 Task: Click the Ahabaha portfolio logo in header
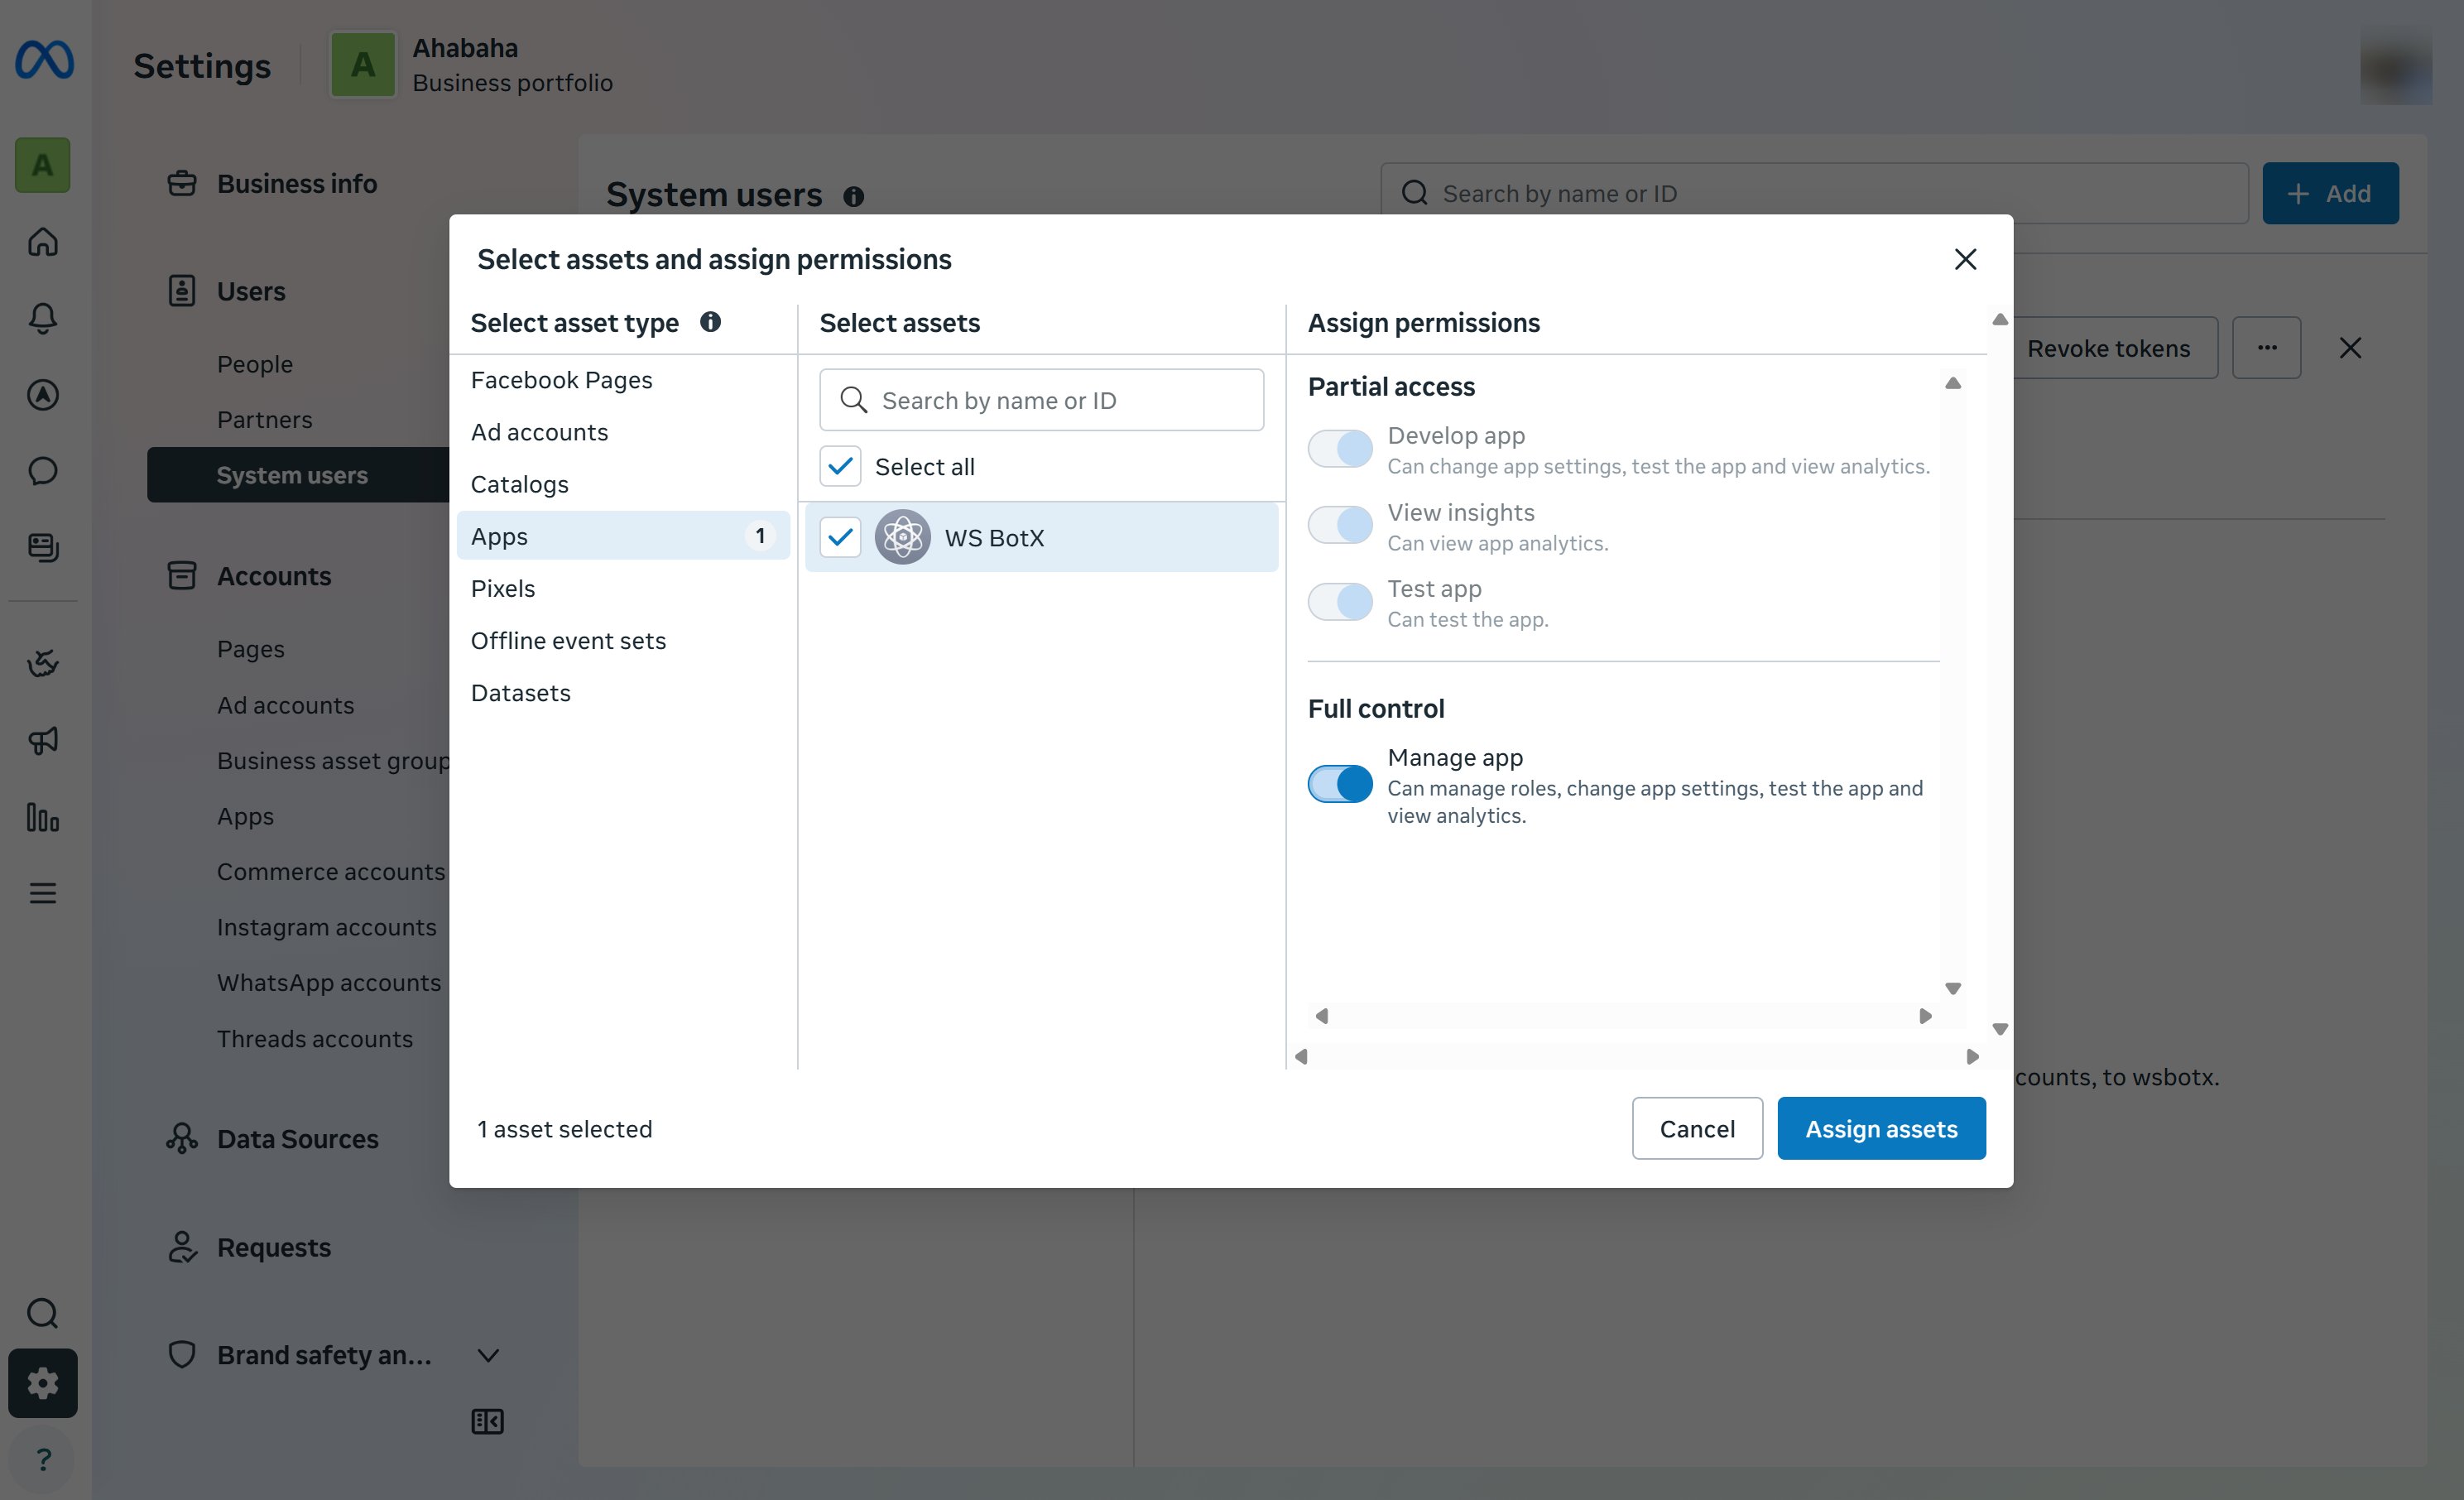point(362,65)
